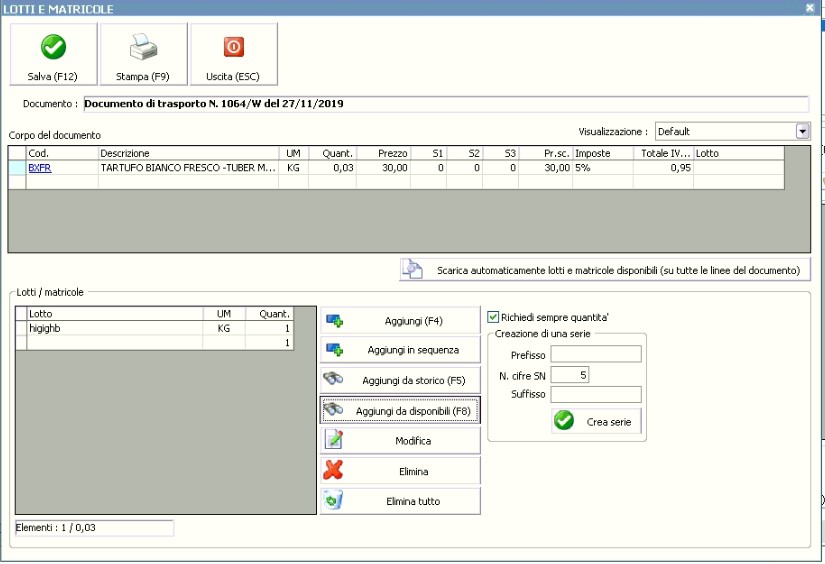The image size is (825, 564).
Task: Click the red X Elimina icon
Action: [333, 470]
